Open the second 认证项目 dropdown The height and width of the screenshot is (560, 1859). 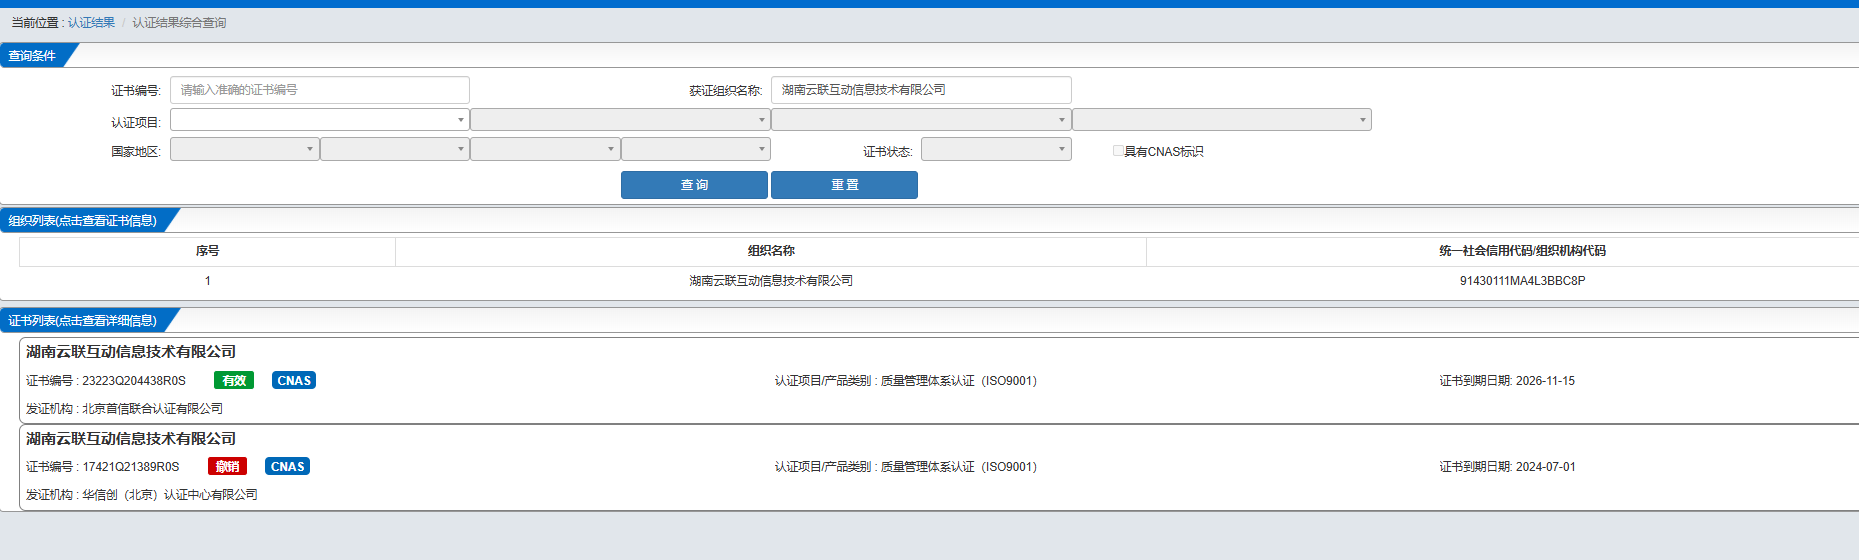(620, 120)
